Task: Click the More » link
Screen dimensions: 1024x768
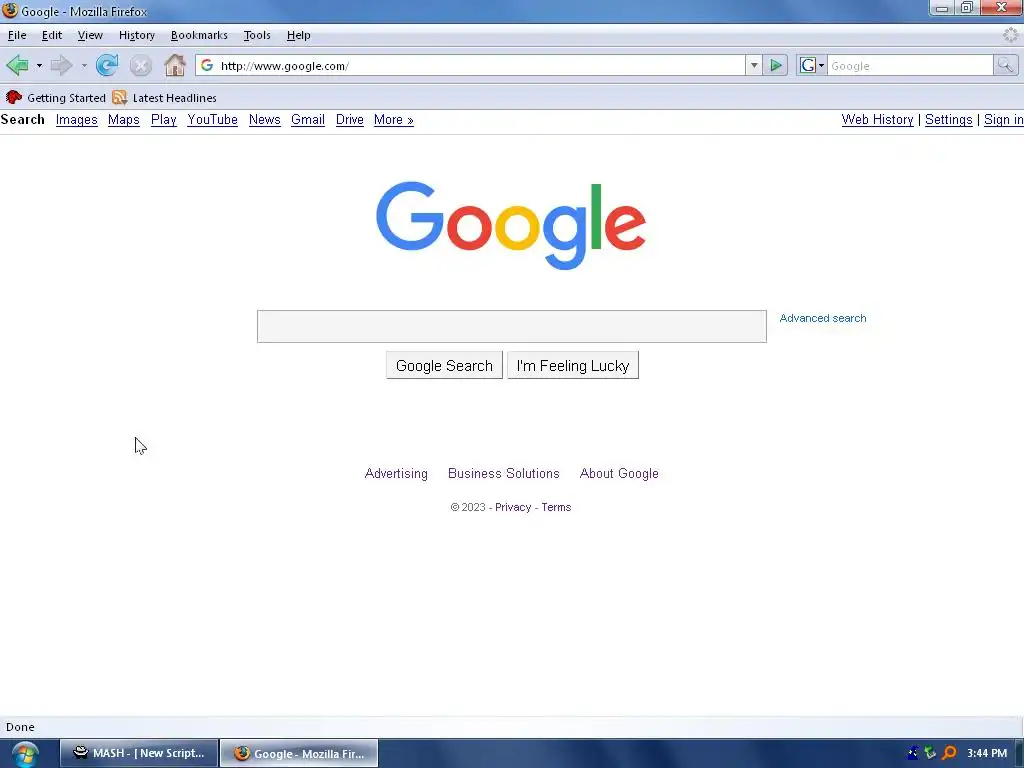Action: 393,120
